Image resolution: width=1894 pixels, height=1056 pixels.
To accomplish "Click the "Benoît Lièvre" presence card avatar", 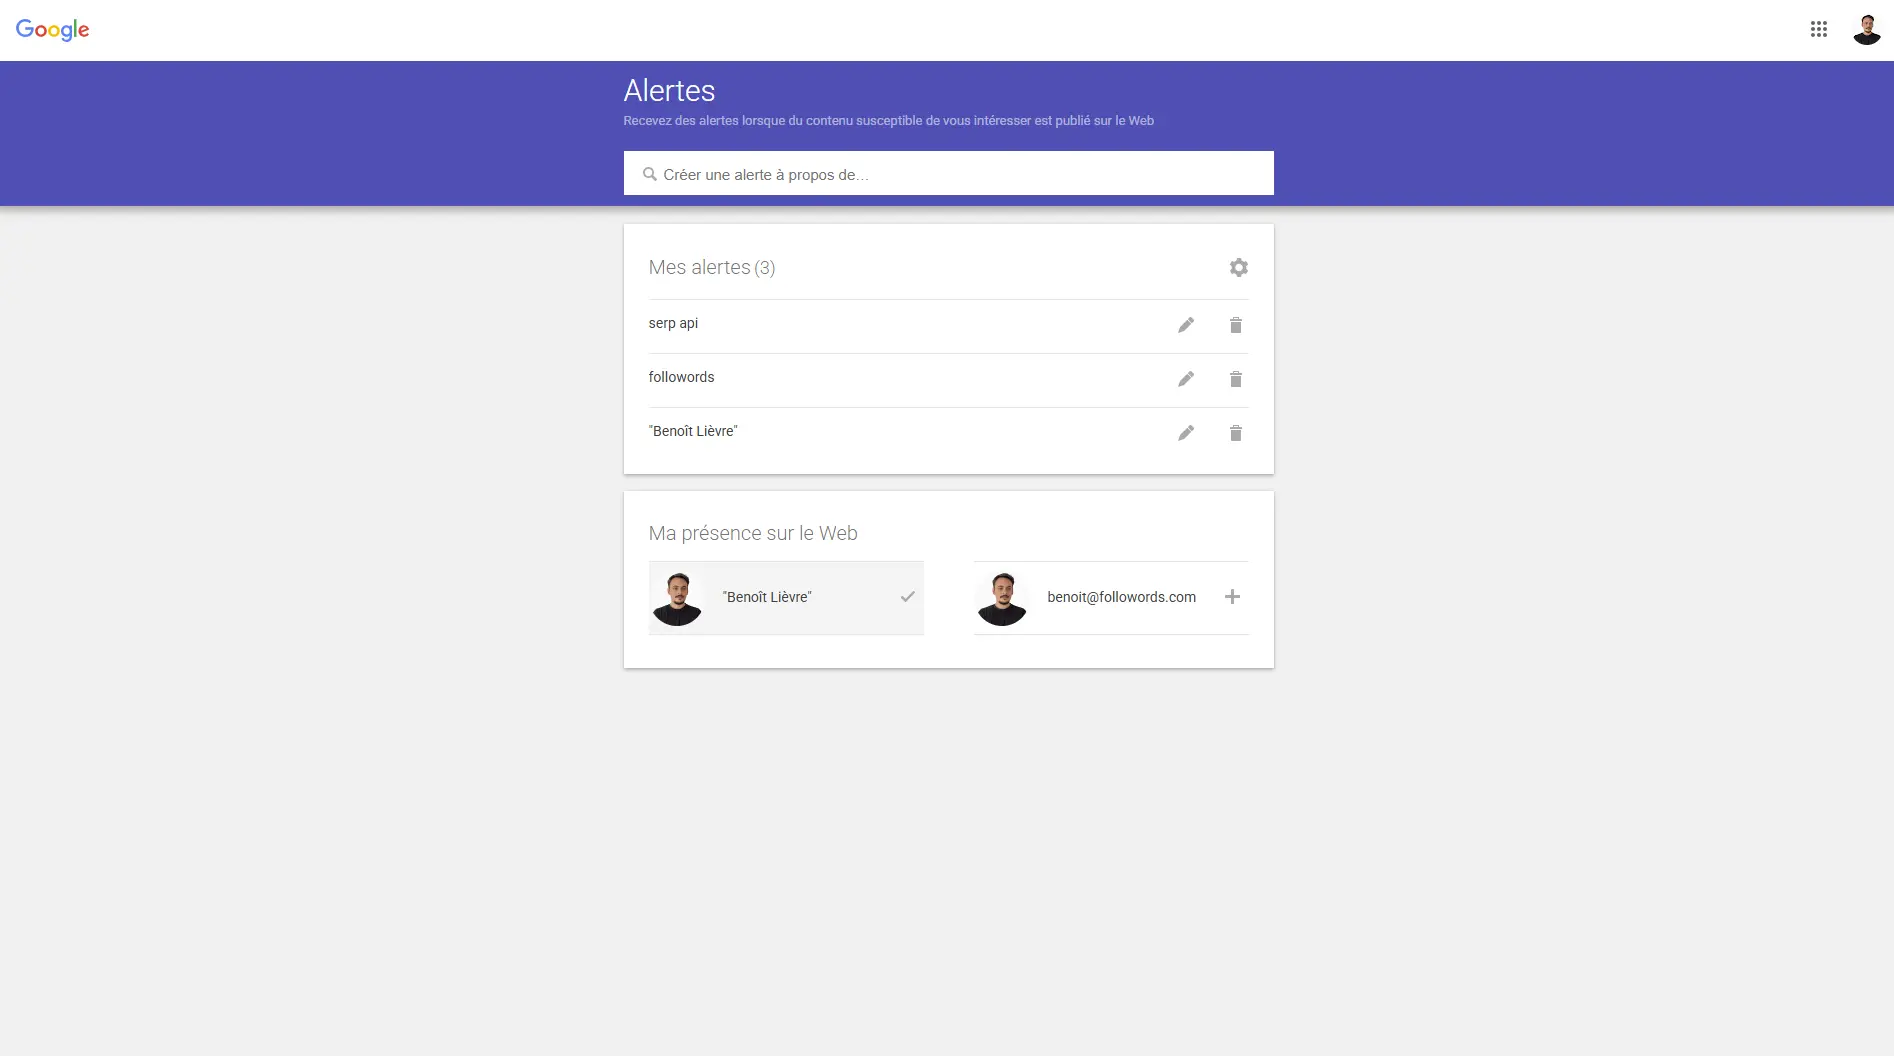I will coord(677,598).
